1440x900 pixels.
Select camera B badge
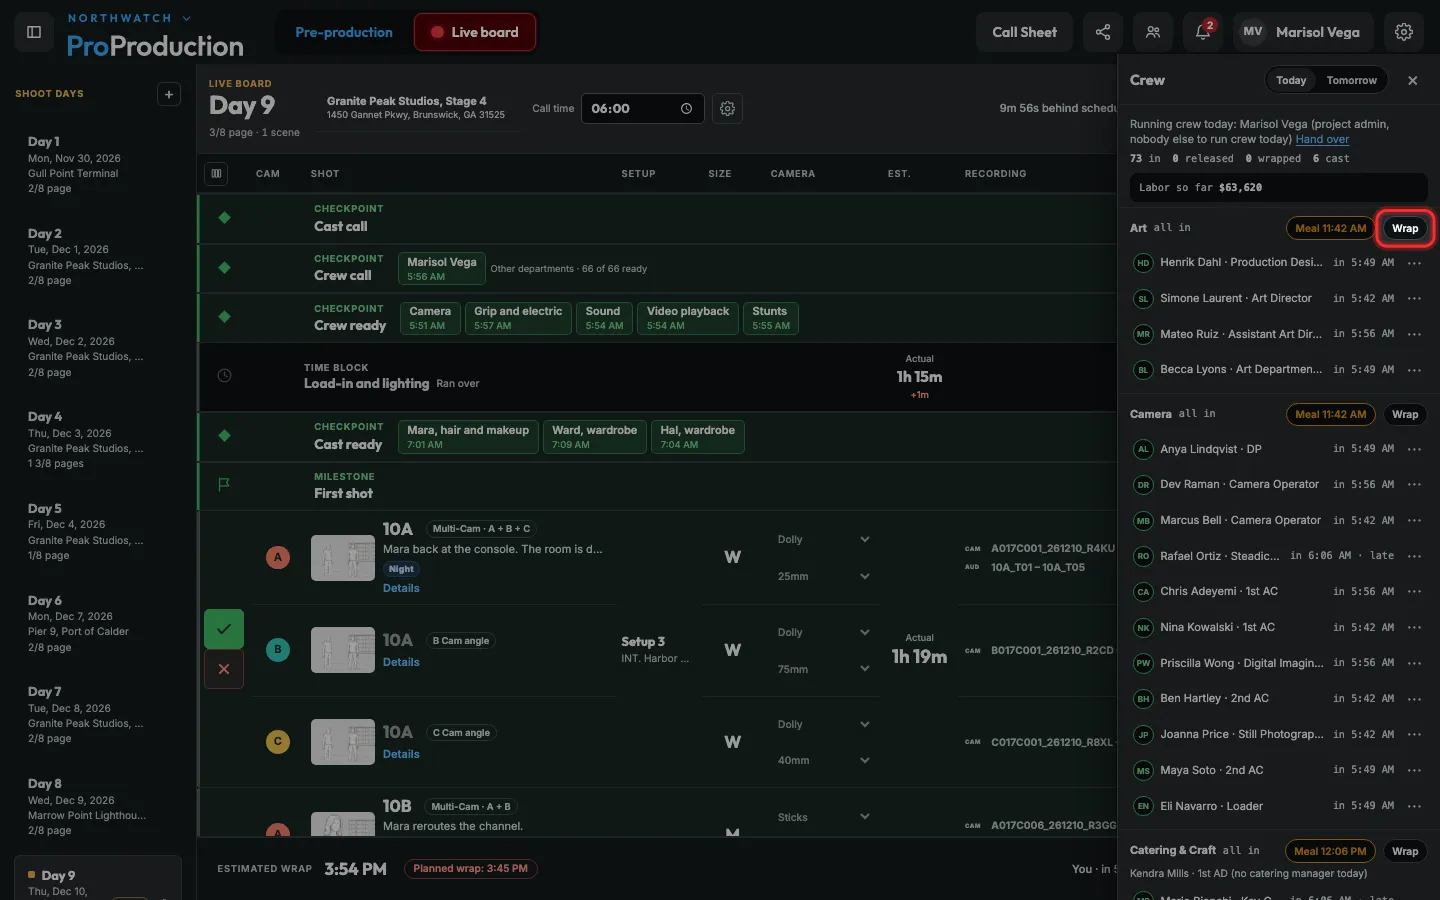pyautogui.click(x=278, y=650)
